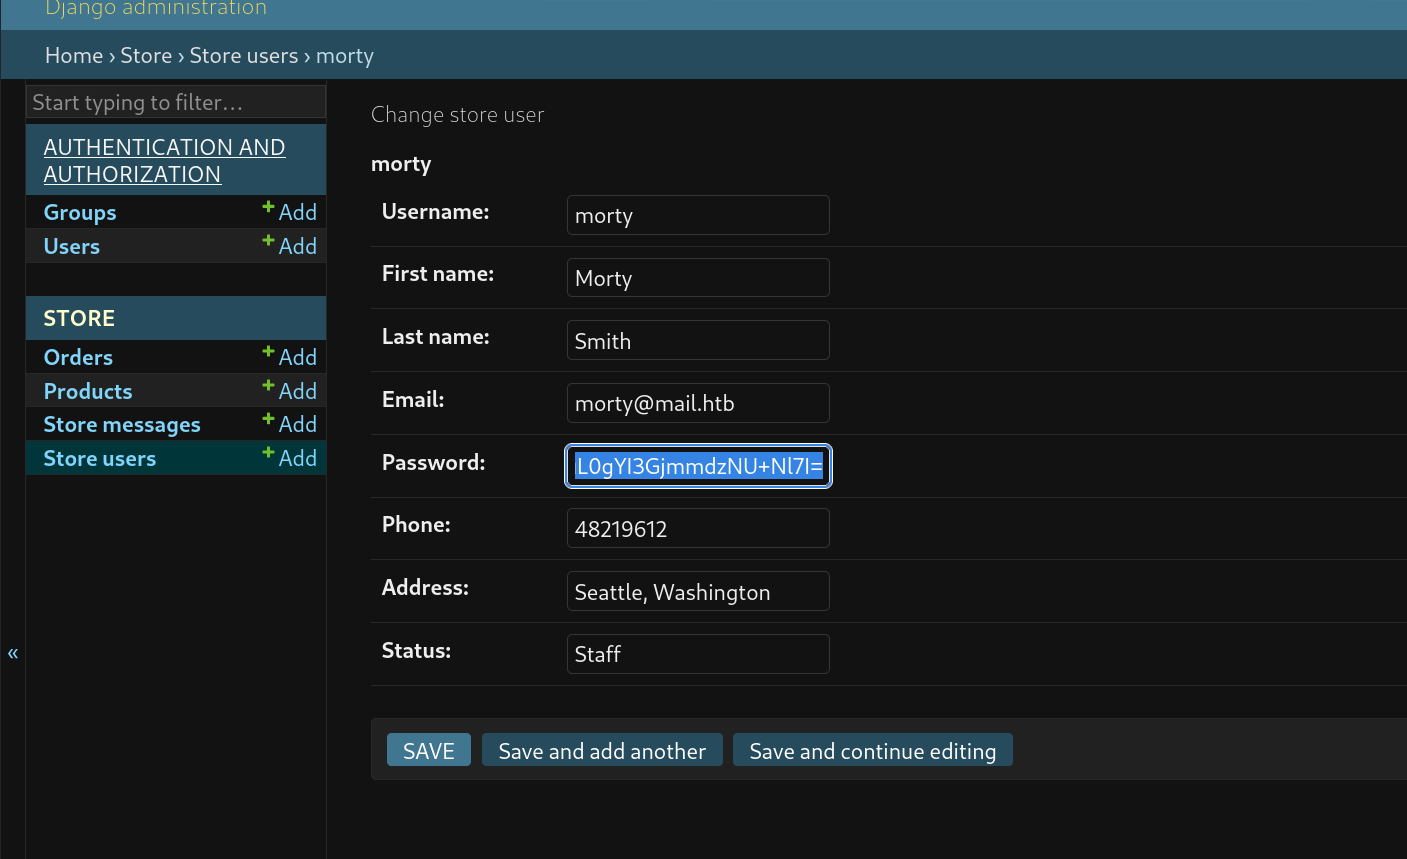Screen dimensions: 1407x859
Task: Click the Add link beside Store users
Action: point(290,458)
